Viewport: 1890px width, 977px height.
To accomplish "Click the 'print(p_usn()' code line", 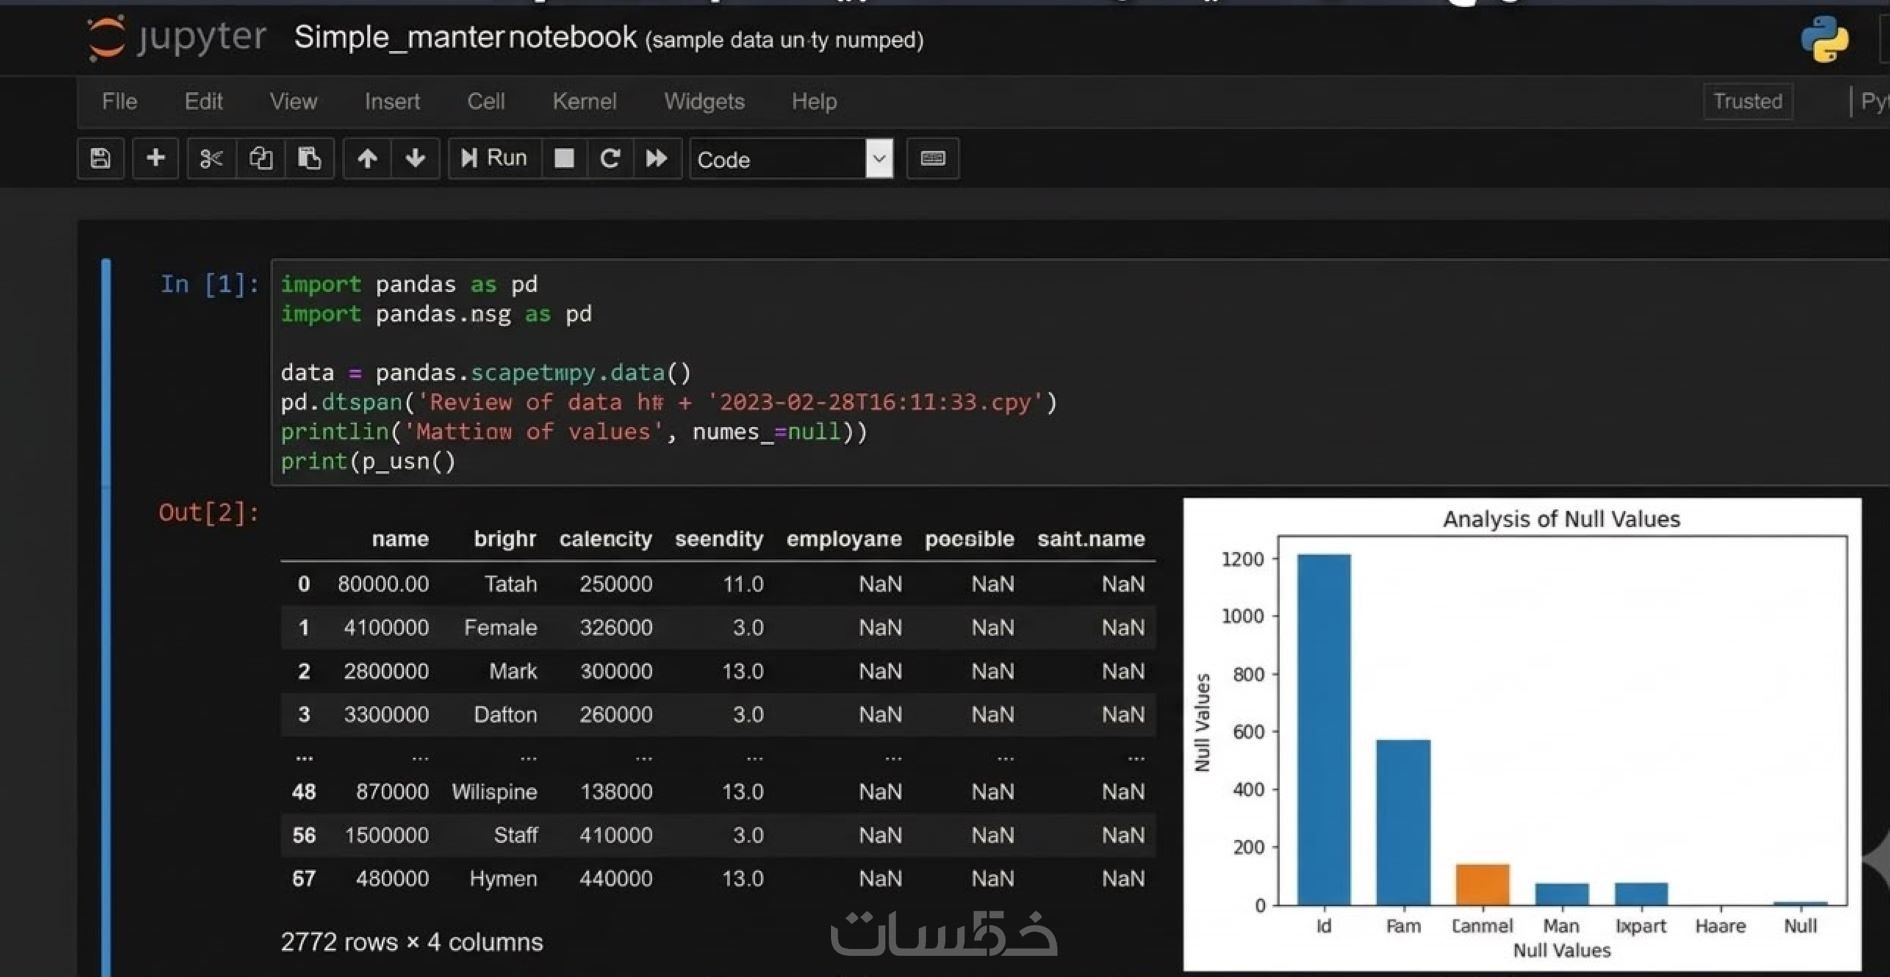I will coord(368,461).
